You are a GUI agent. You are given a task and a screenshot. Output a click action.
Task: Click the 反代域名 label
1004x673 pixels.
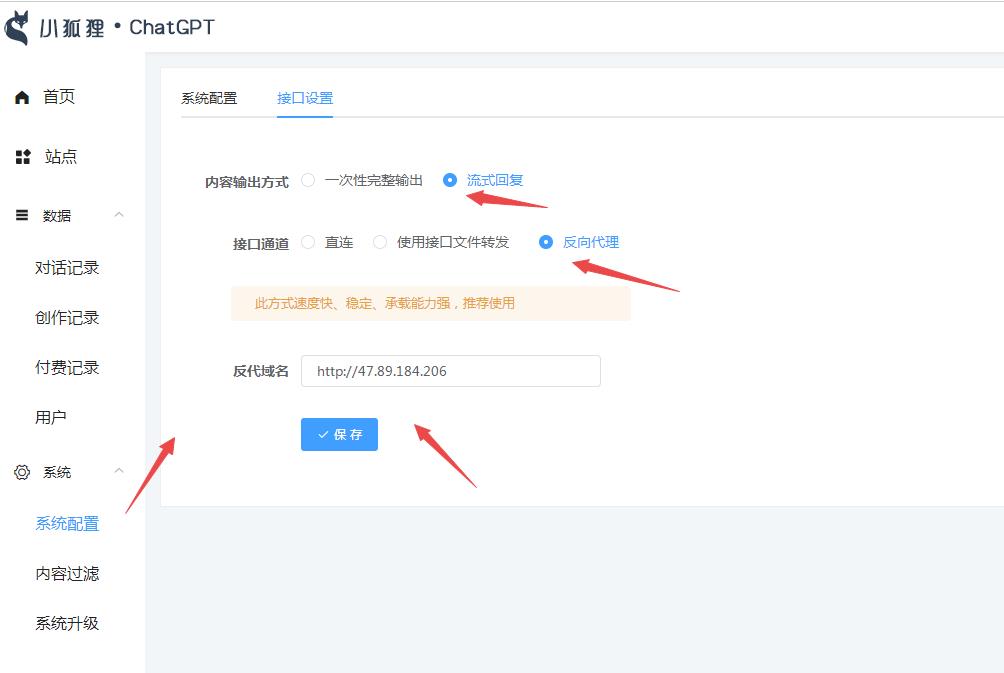(261, 371)
